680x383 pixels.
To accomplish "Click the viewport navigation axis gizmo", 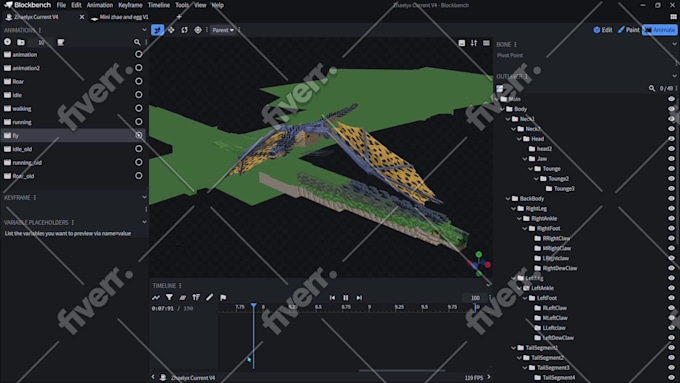I will [479, 264].
